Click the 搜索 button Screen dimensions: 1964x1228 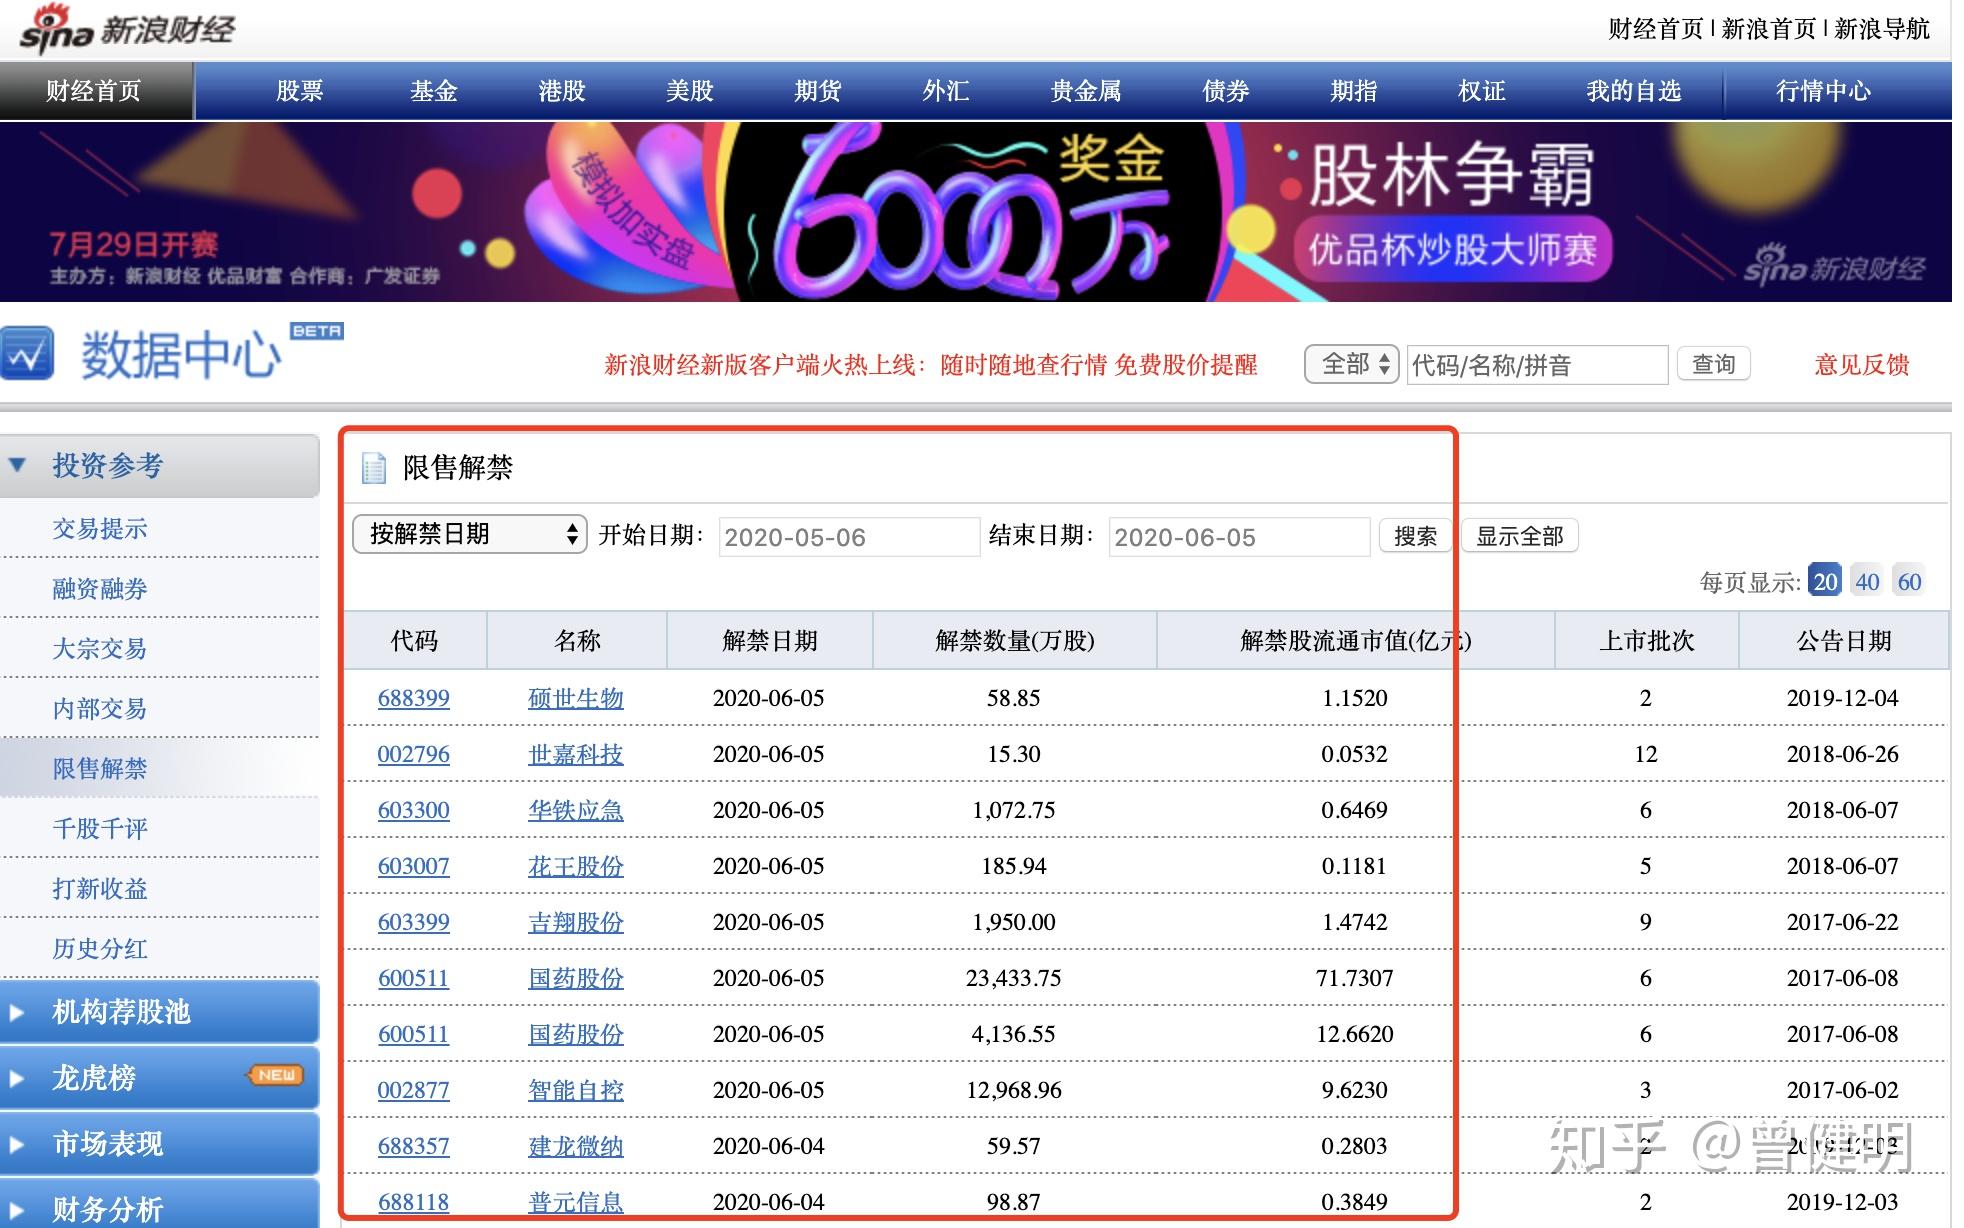(1415, 536)
